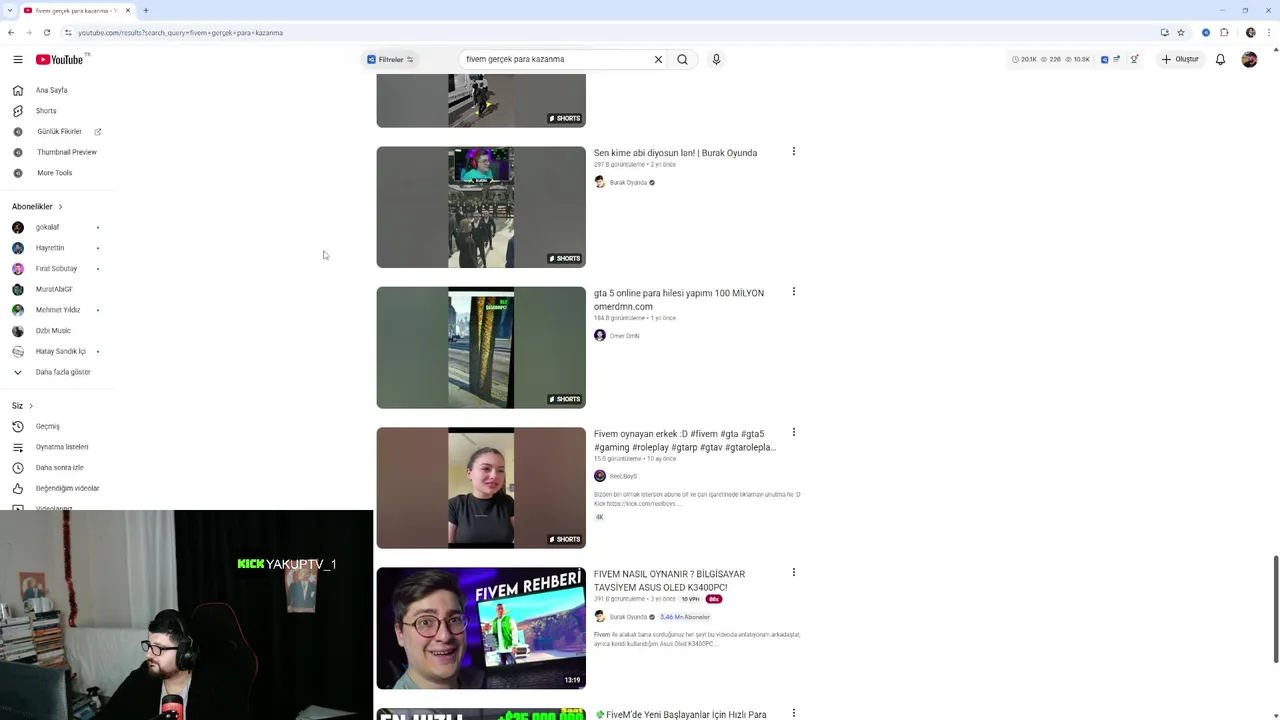Screen dimensions: 1280x720
Task: Open 'gta 5 online para hilesi yapımı' title
Action: click(x=679, y=300)
